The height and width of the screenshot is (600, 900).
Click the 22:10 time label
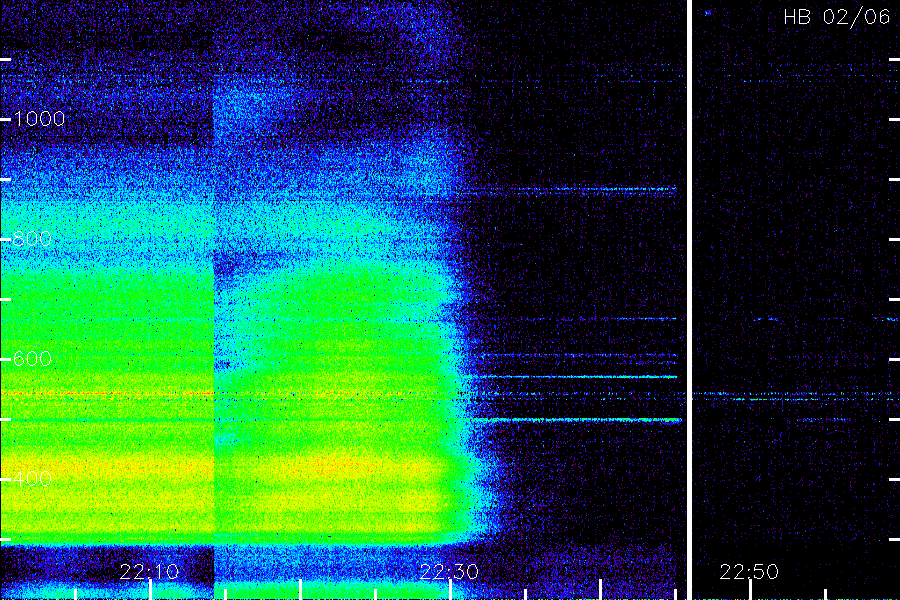point(149,571)
